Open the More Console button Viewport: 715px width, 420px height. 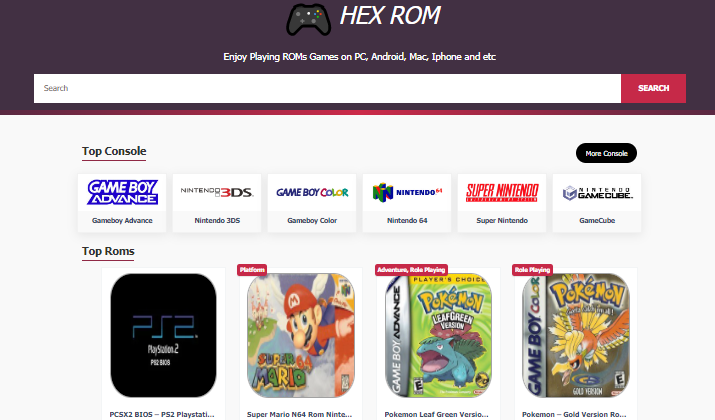tap(606, 153)
